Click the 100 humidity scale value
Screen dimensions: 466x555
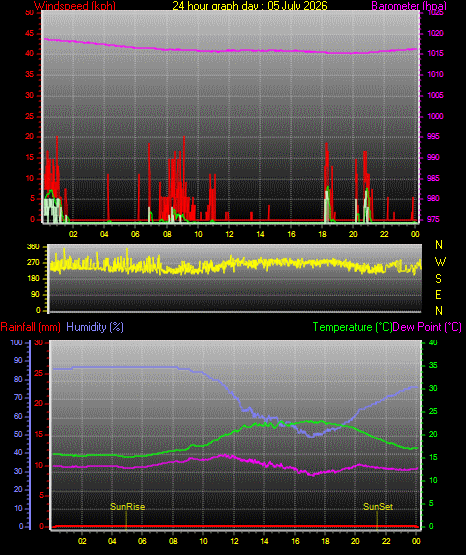tap(16, 343)
